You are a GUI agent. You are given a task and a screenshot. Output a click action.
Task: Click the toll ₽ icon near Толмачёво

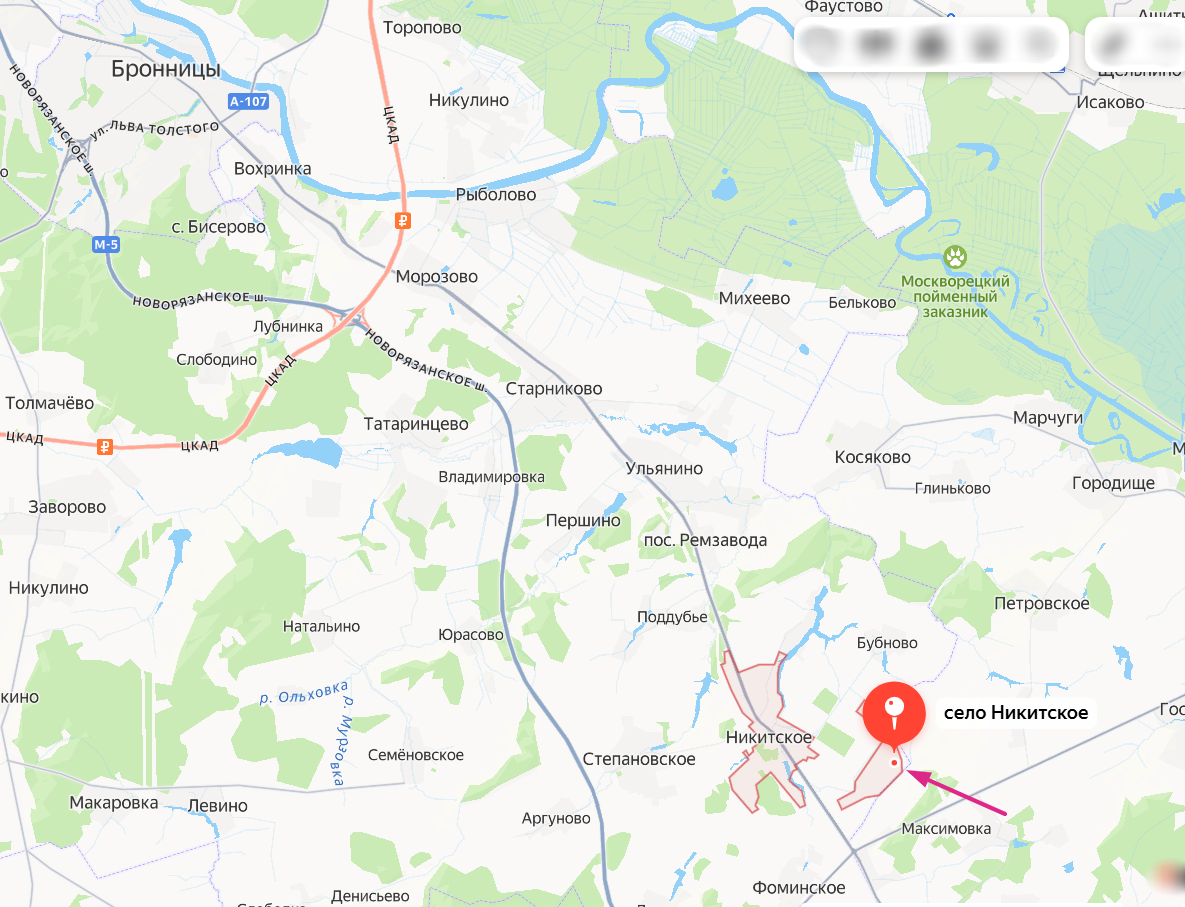[x=105, y=447]
